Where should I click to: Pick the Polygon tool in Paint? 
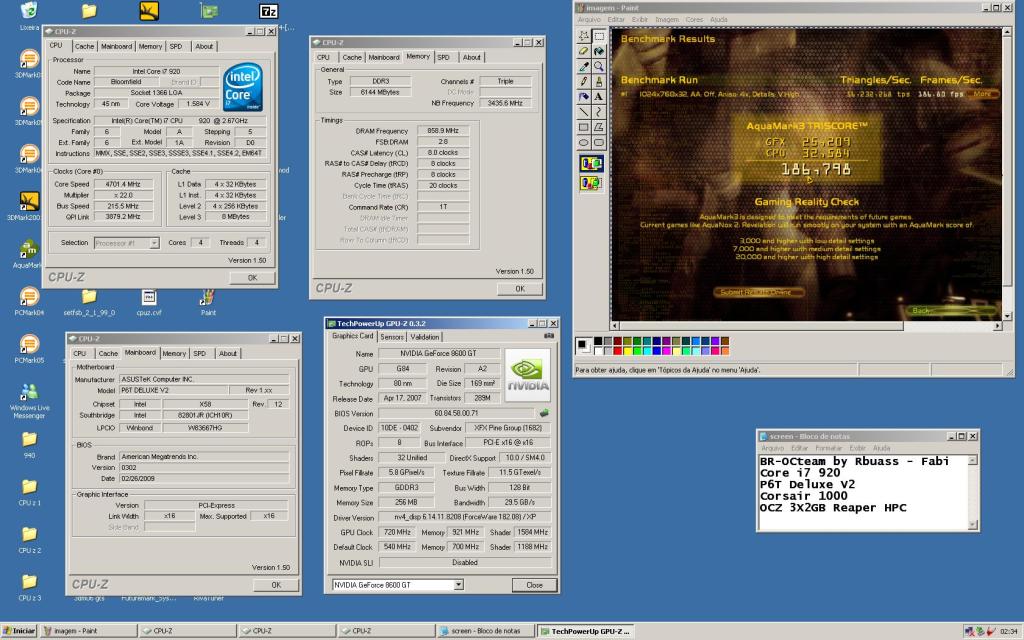(599, 127)
